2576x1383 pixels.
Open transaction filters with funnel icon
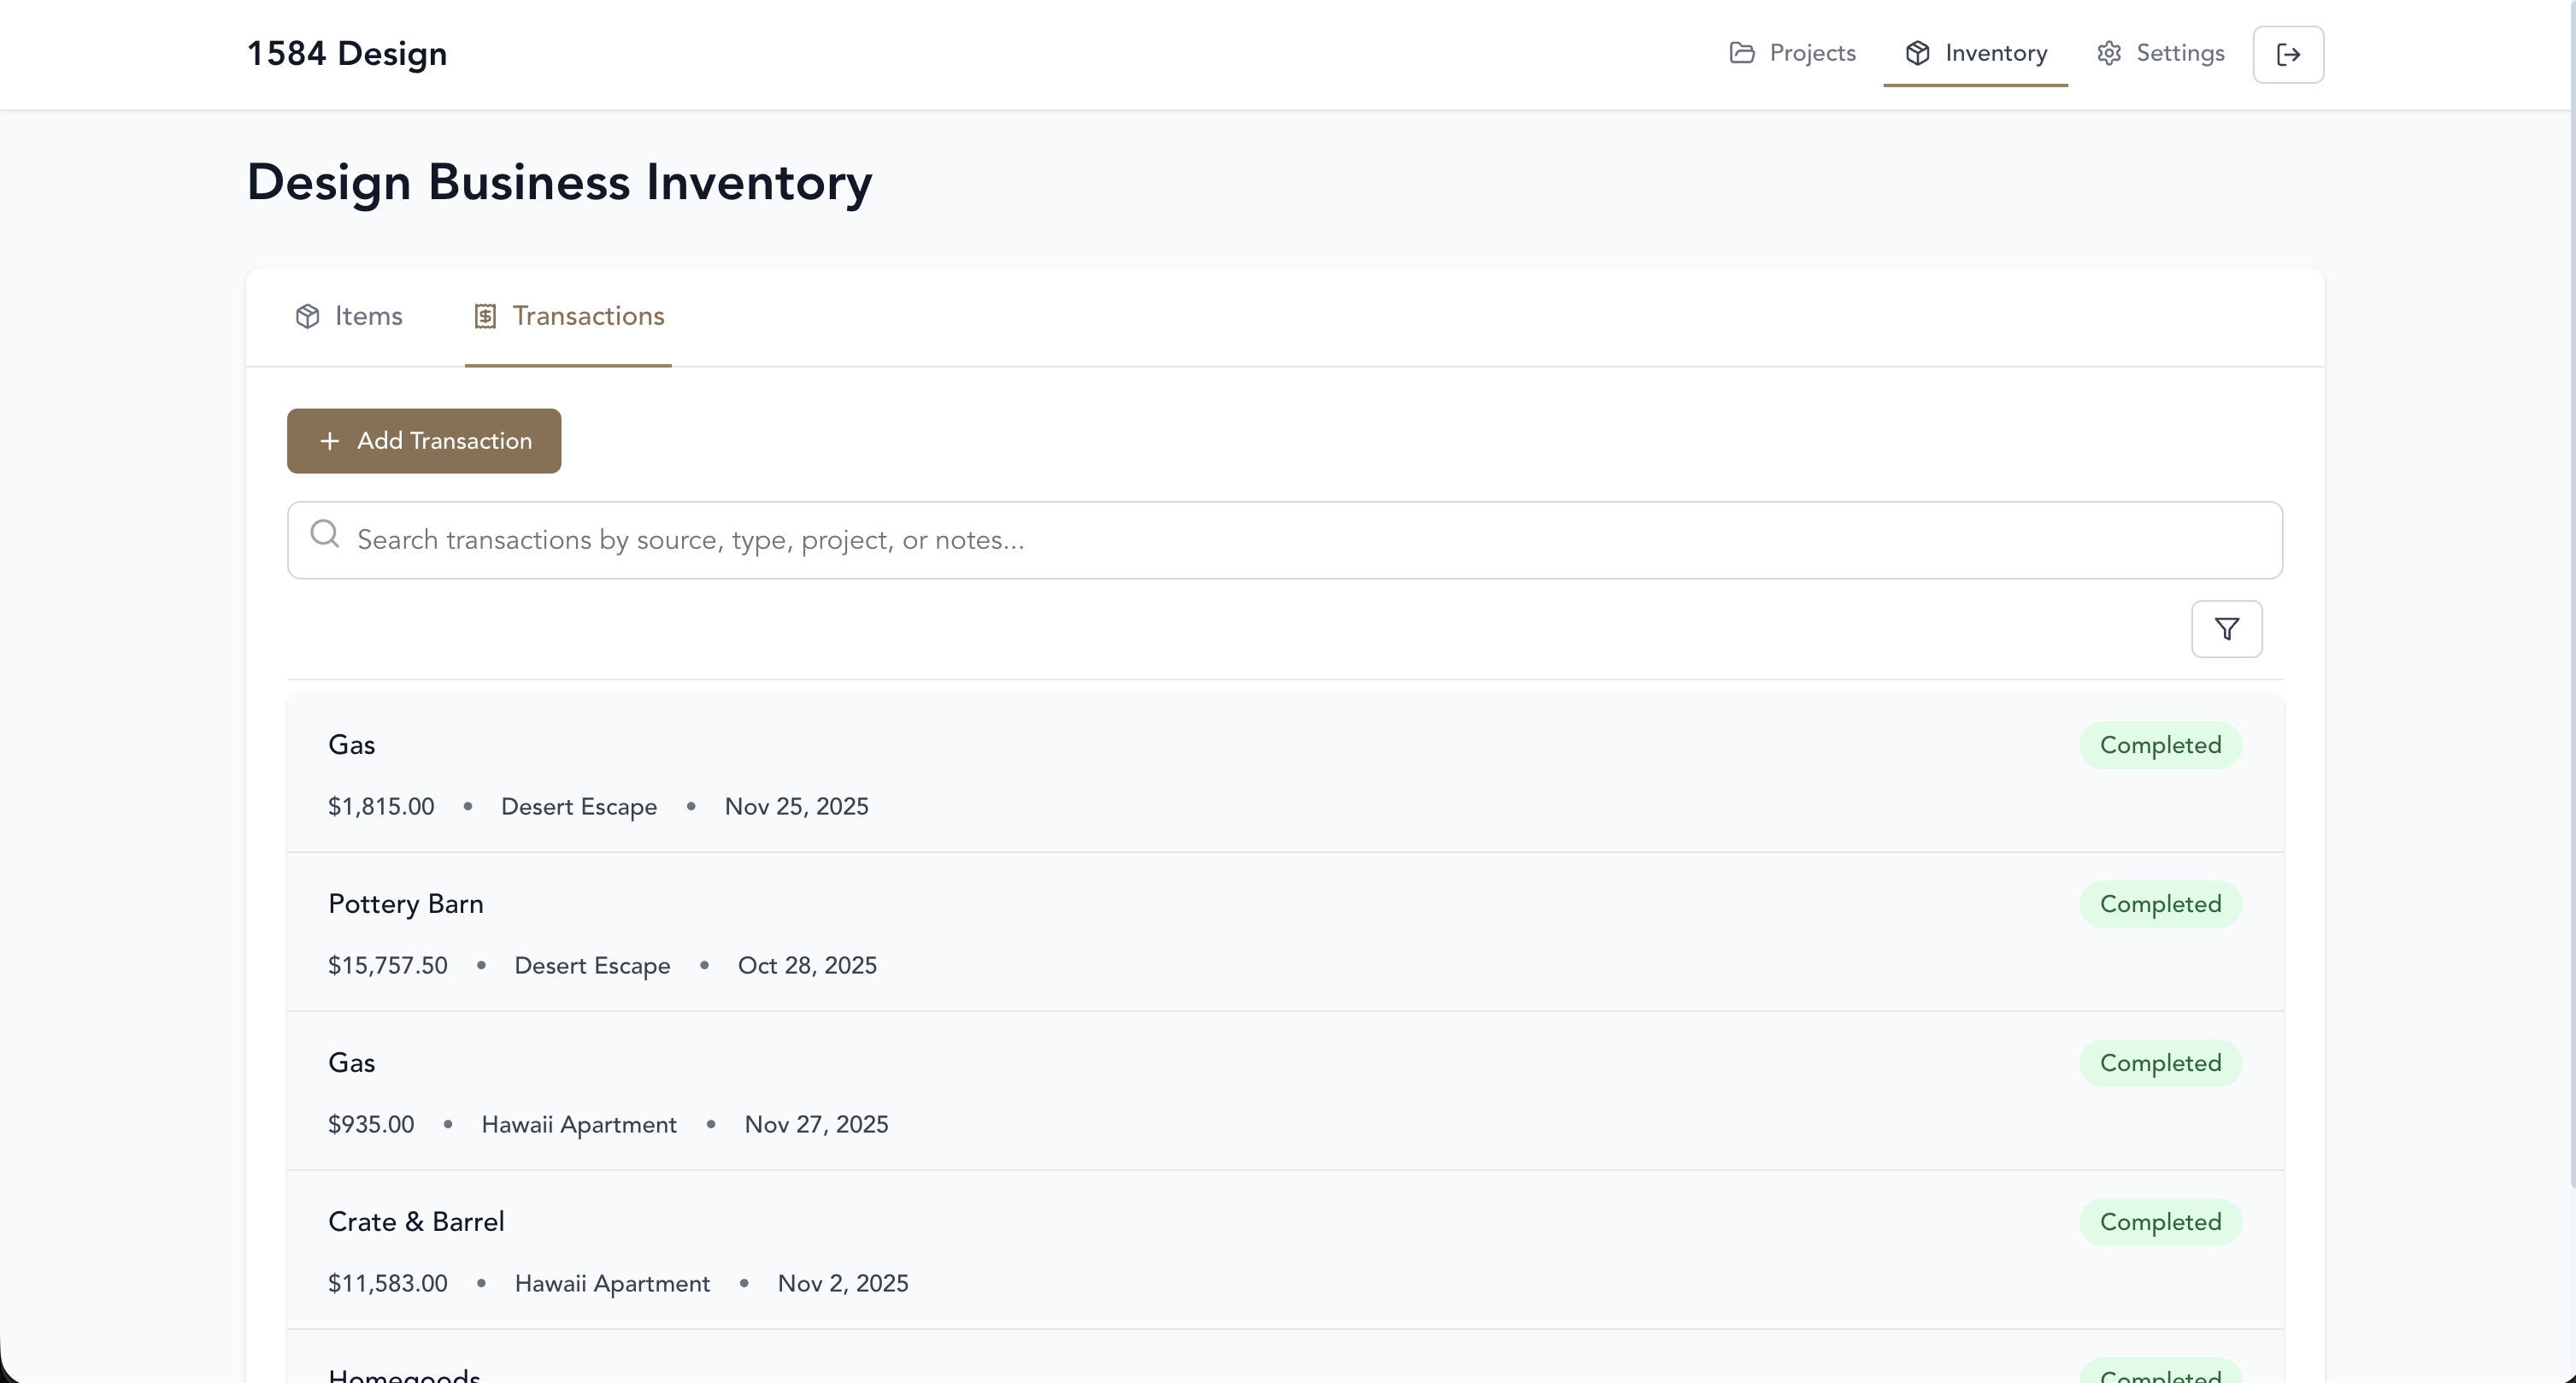(2226, 629)
